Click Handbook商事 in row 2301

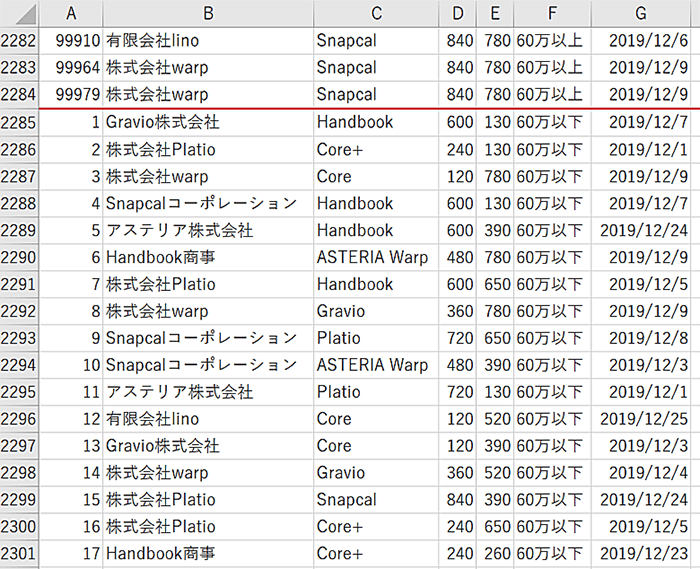(208, 554)
